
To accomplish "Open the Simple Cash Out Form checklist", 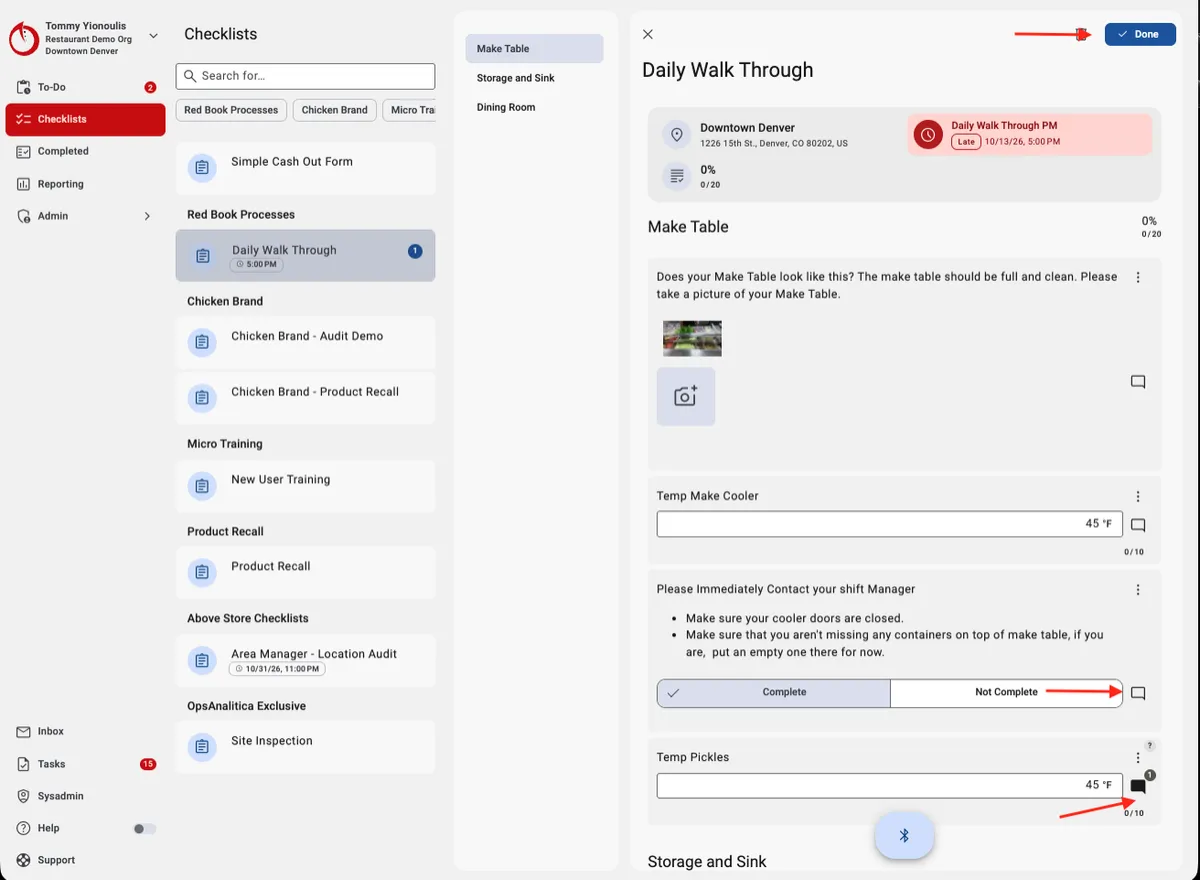I will 306,168.
